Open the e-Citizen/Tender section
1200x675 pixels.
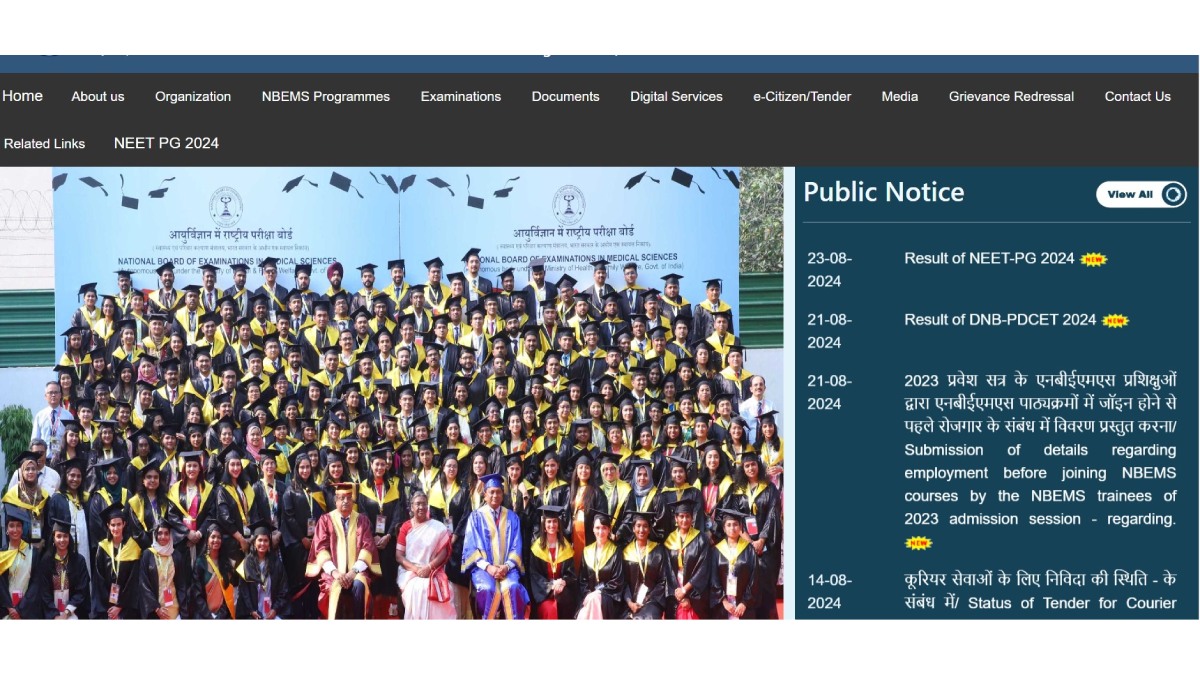click(x=801, y=96)
